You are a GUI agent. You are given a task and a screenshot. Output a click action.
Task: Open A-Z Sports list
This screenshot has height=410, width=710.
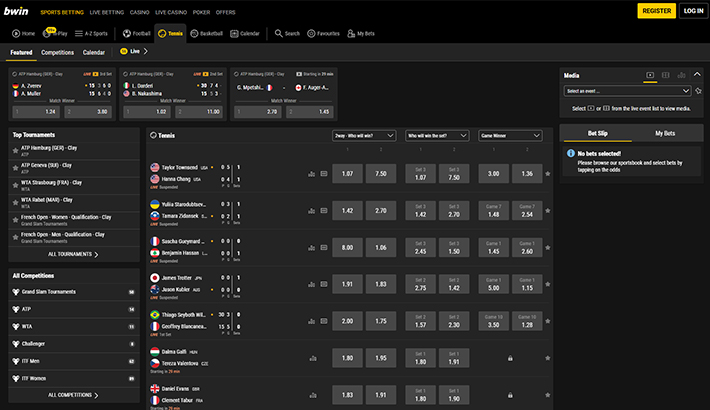click(91, 34)
